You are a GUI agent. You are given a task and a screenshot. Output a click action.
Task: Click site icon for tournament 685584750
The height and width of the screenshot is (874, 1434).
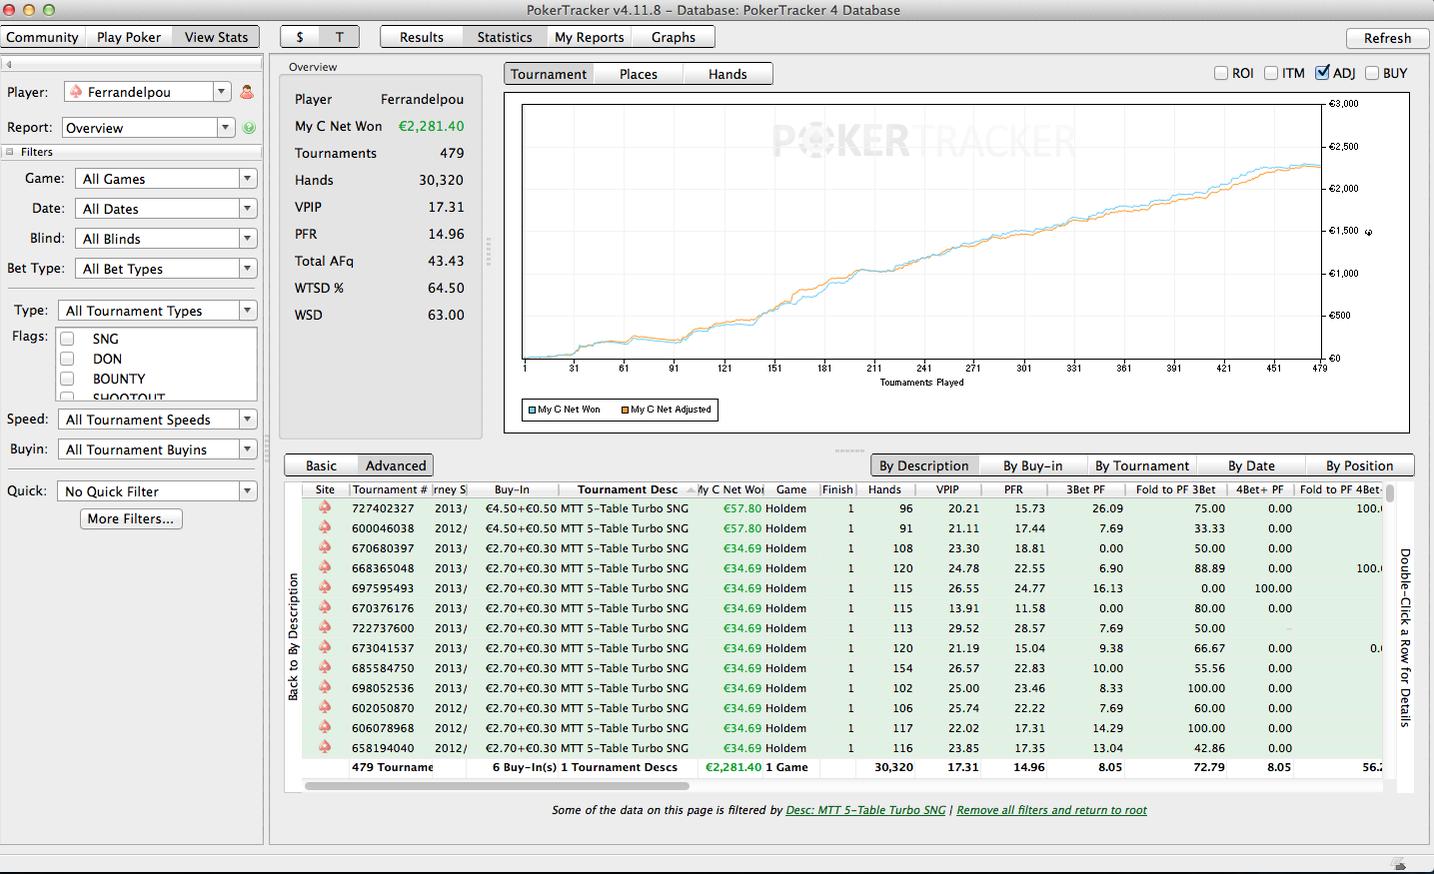[325, 668]
